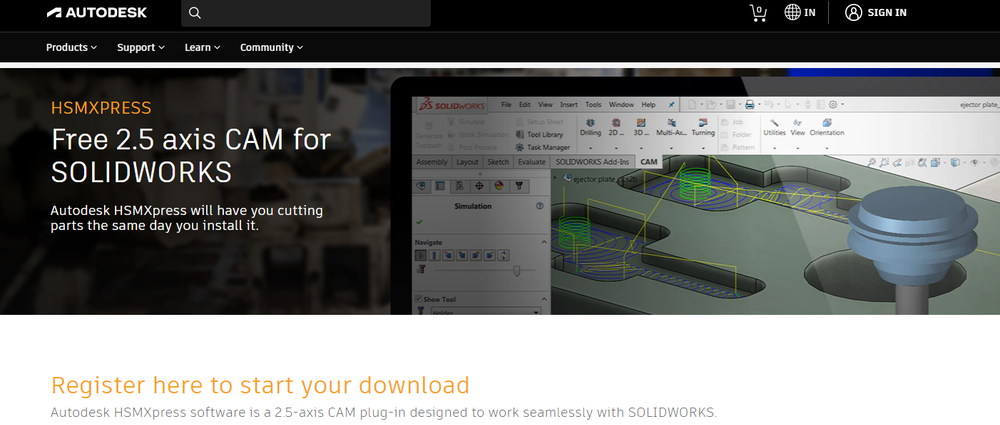This screenshot has height=425, width=1000.
Task: Expand the Drilling dropdown arrow
Action: click(x=591, y=148)
